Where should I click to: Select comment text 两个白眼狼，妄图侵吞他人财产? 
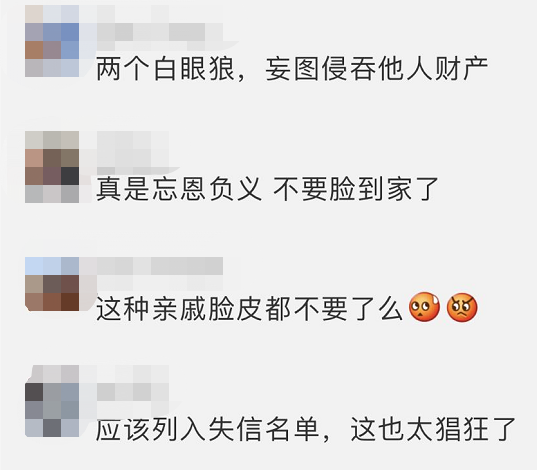[292, 70]
